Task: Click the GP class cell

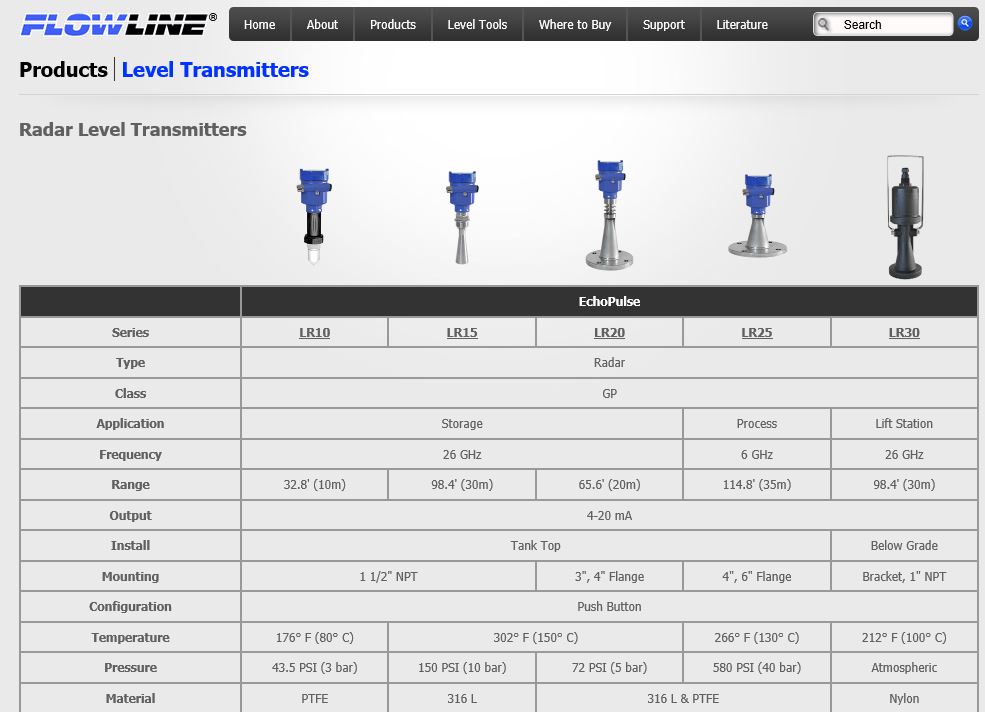Action: 609,393
